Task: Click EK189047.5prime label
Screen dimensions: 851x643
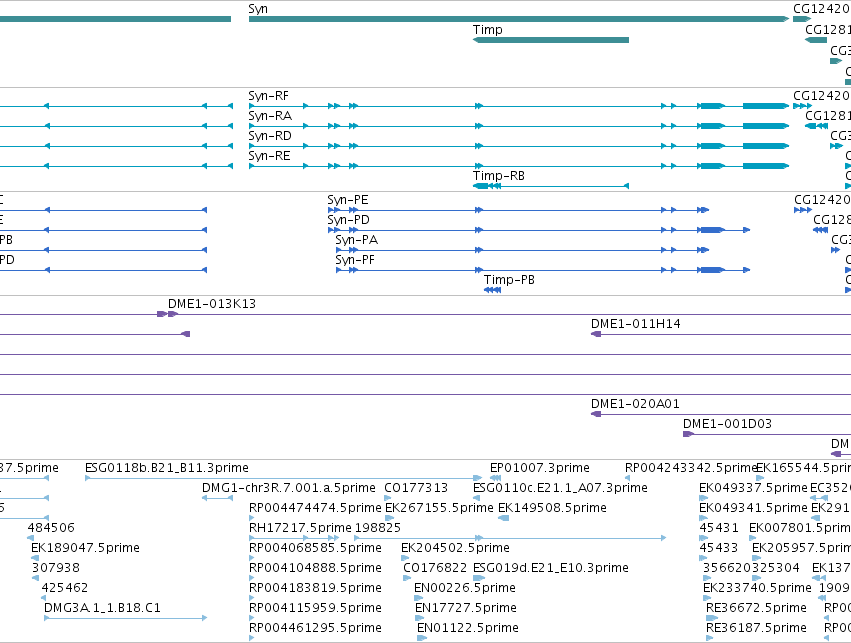Action: (85, 548)
